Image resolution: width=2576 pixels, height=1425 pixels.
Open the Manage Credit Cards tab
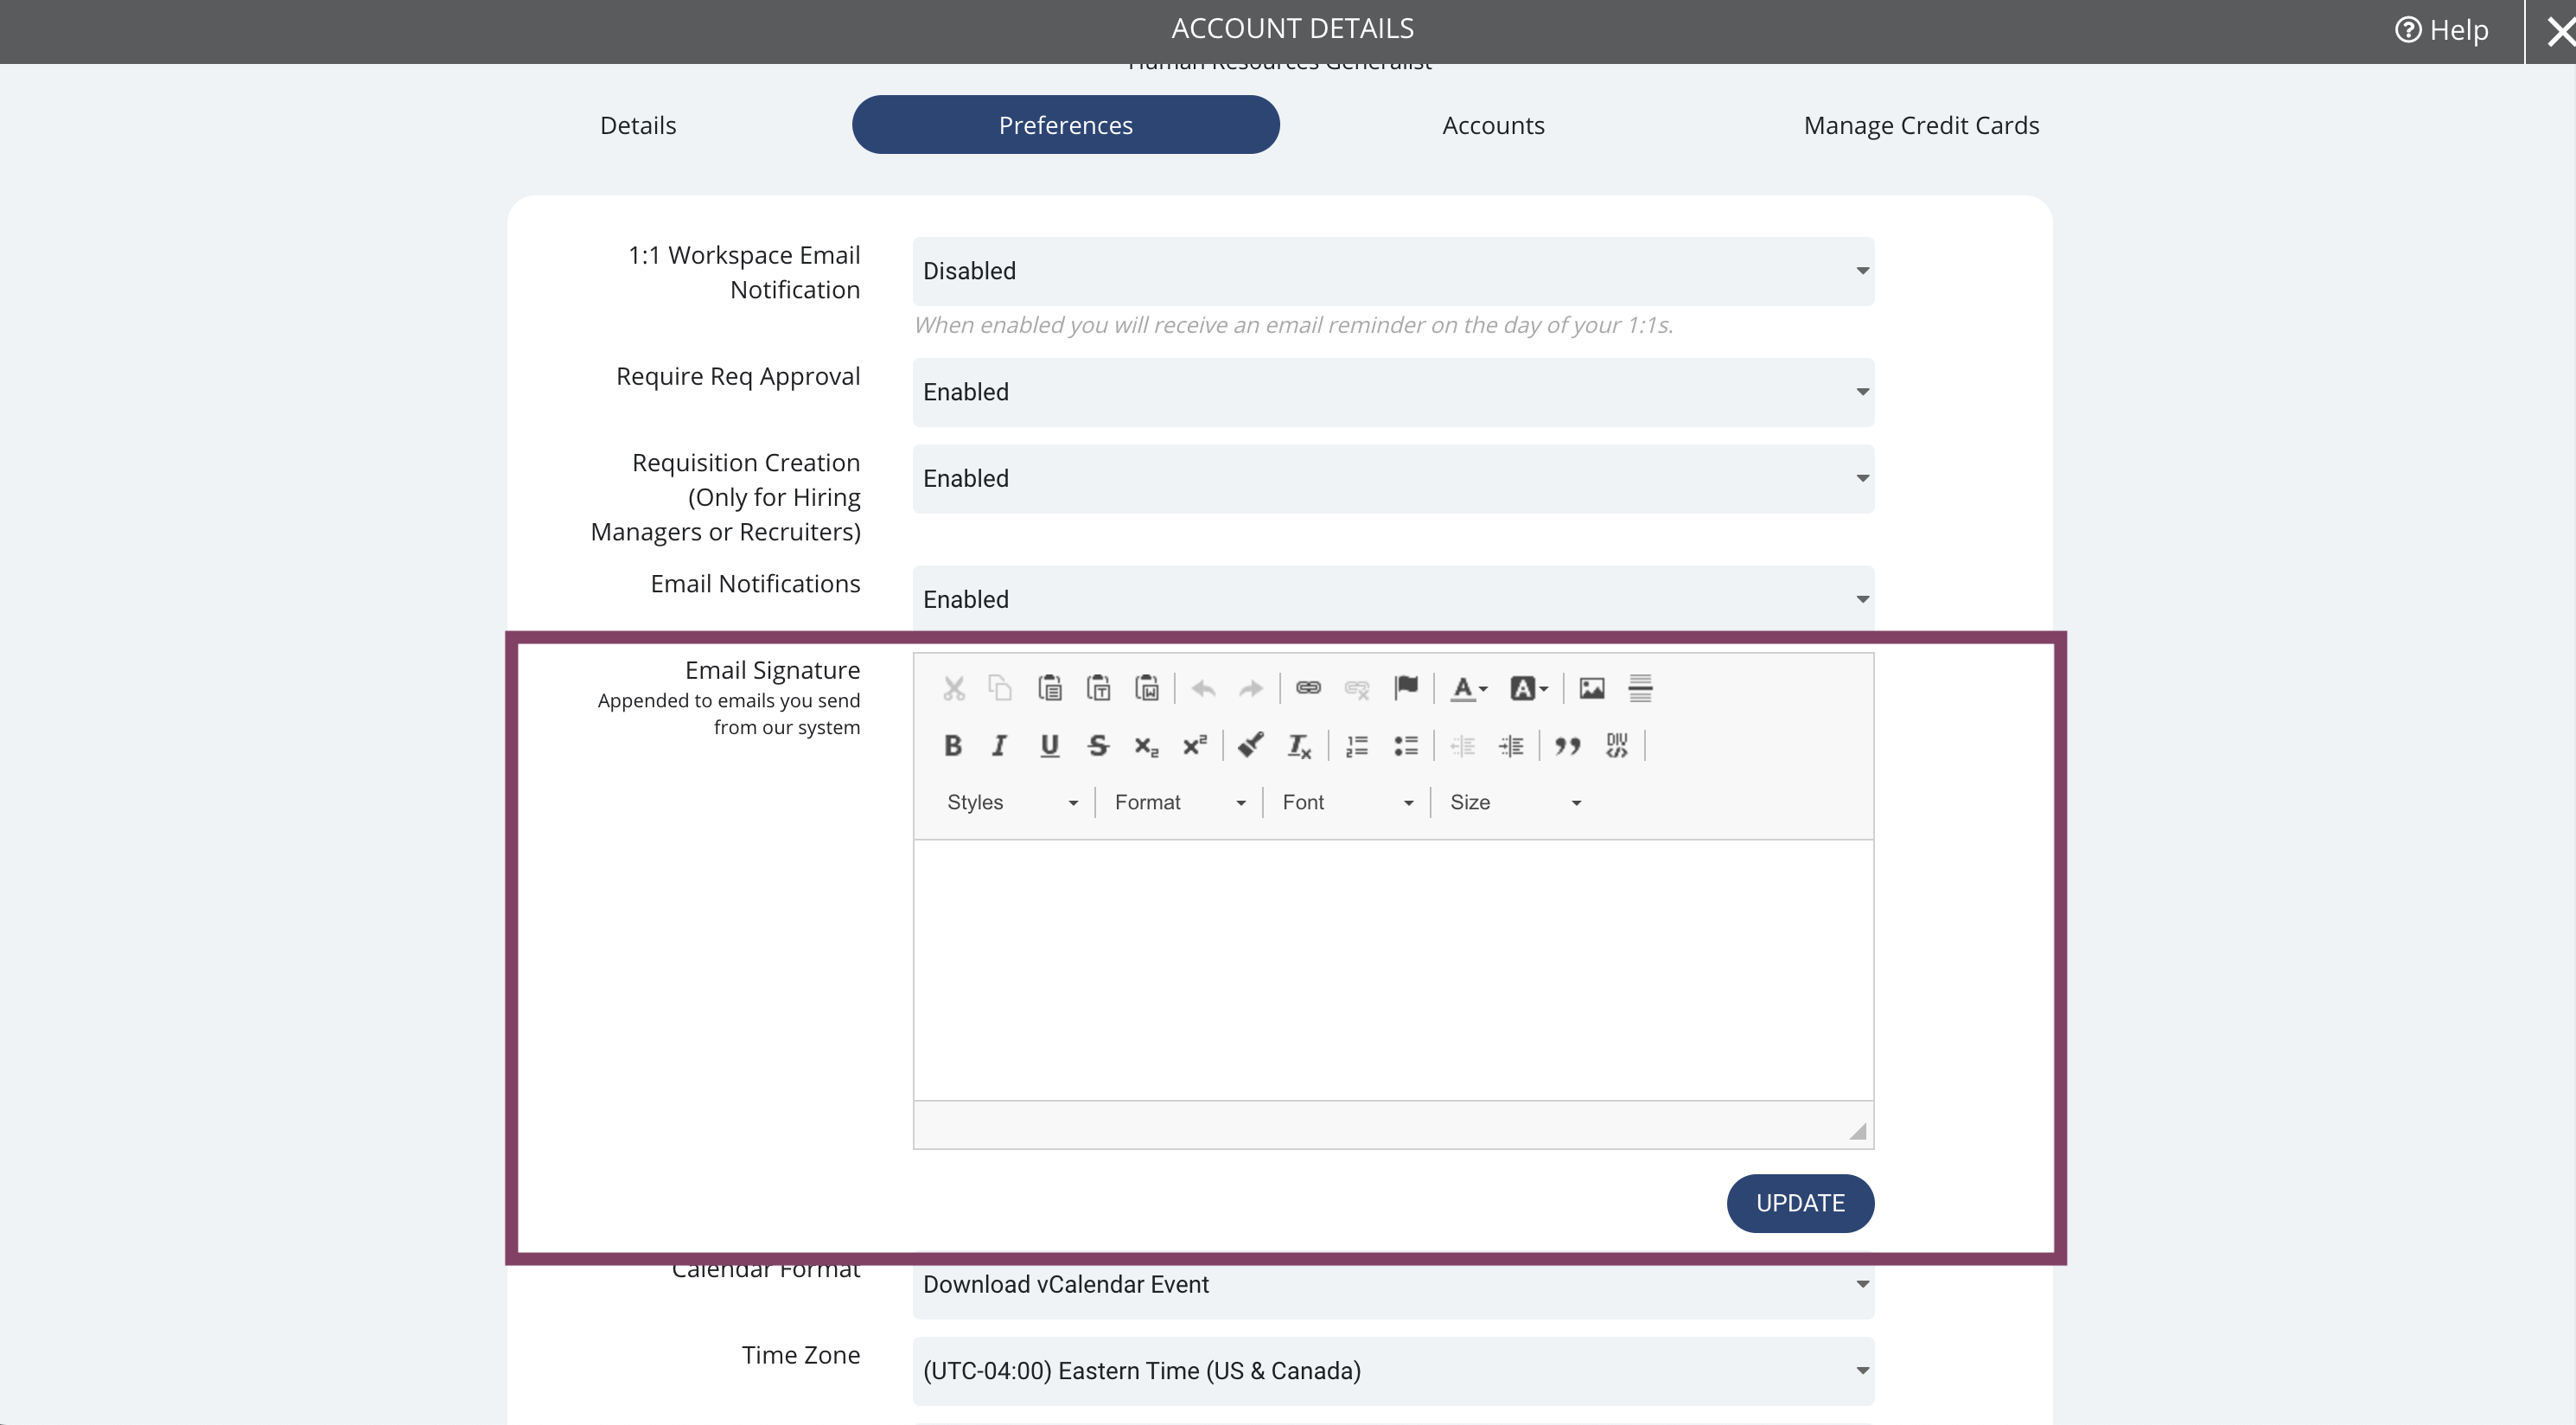[1921, 125]
